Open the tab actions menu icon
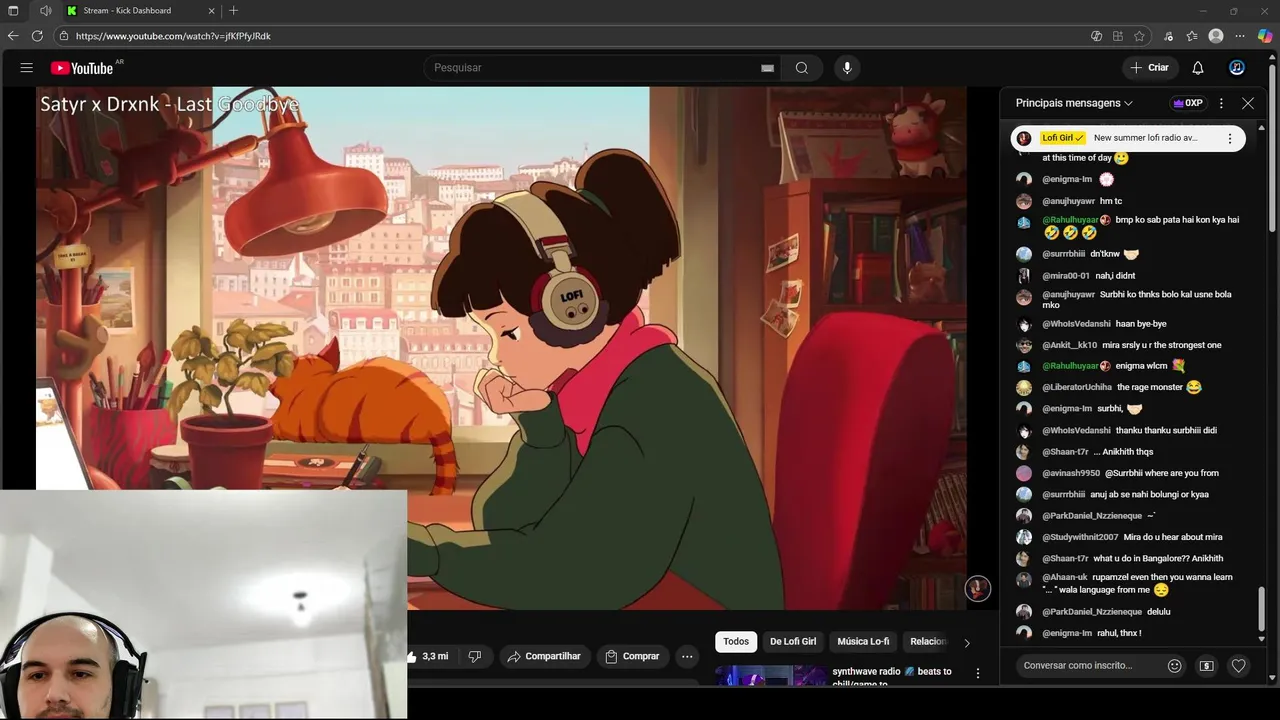The image size is (1280, 720). point(13,11)
